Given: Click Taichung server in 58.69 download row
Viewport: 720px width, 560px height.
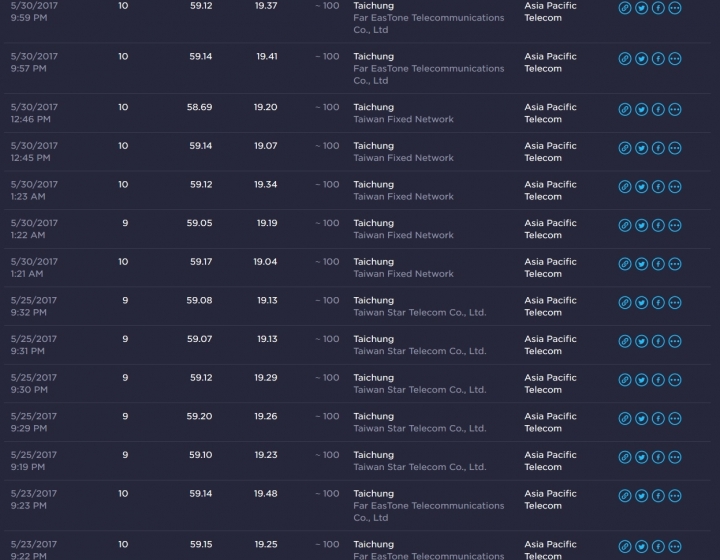Looking at the screenshot, I should click(373, 107).
